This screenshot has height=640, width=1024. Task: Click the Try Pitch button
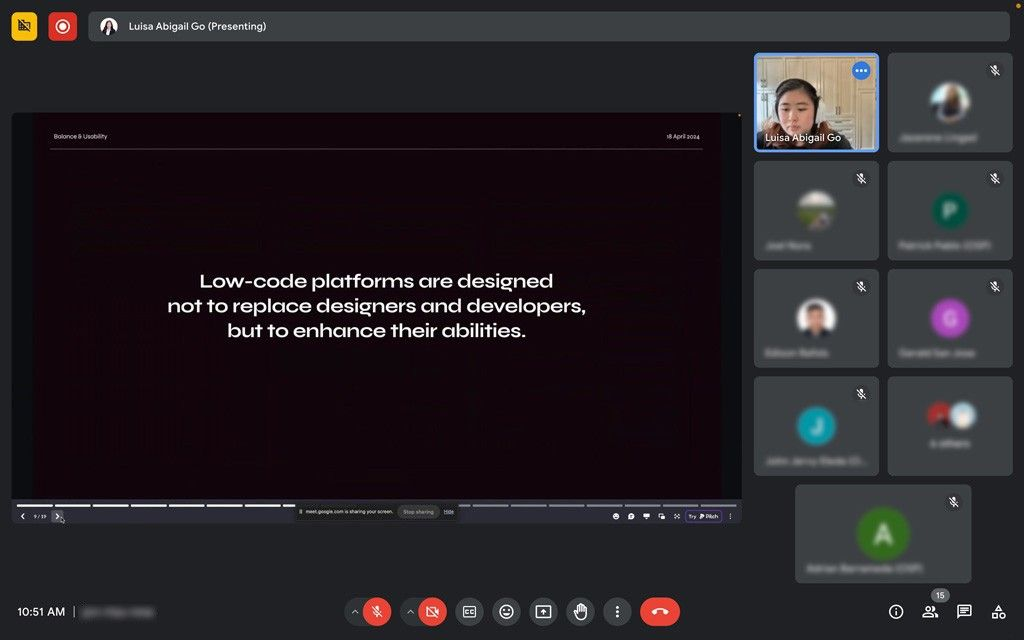click(703, 516)
